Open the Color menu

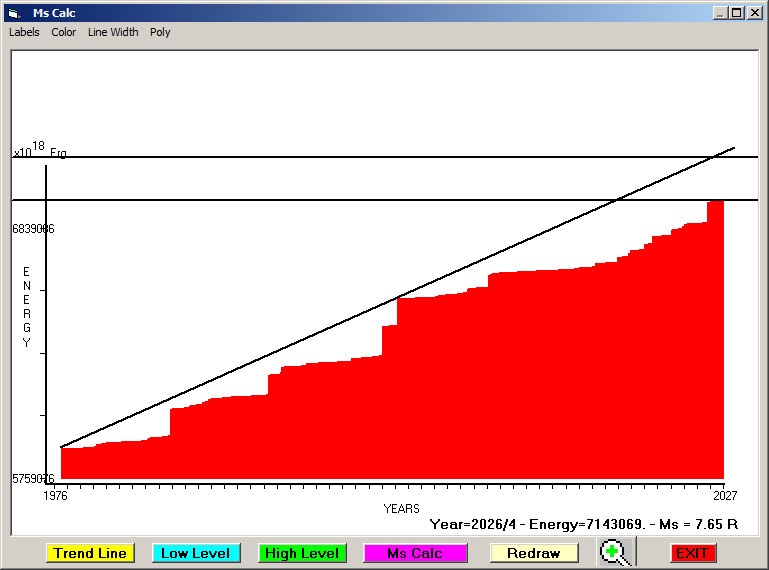(64, 32)
